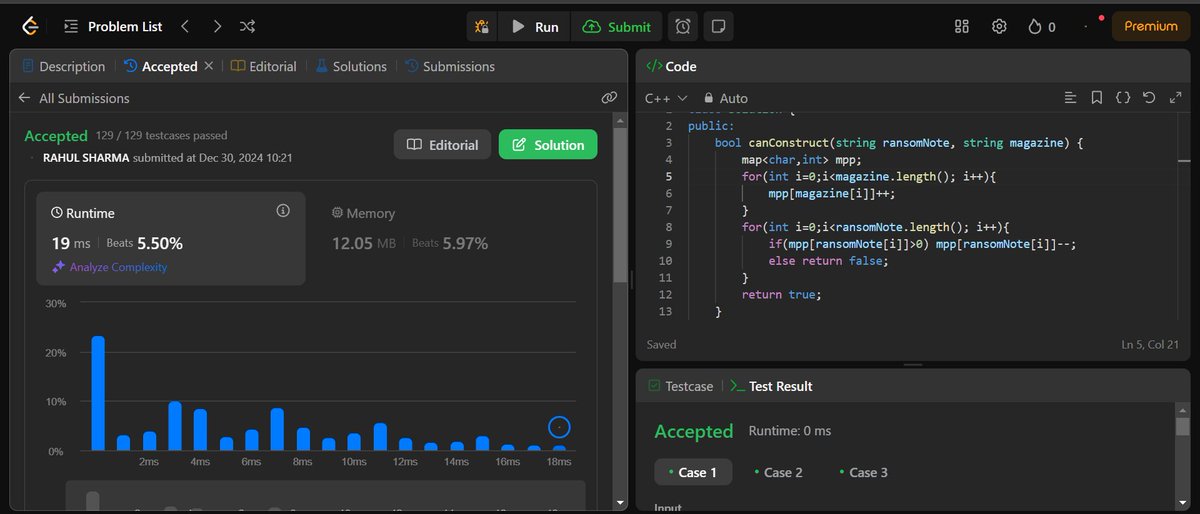This screenshot has width=1200, height=514.
Task: Select Case 2 result
Action: pos(778,472)
